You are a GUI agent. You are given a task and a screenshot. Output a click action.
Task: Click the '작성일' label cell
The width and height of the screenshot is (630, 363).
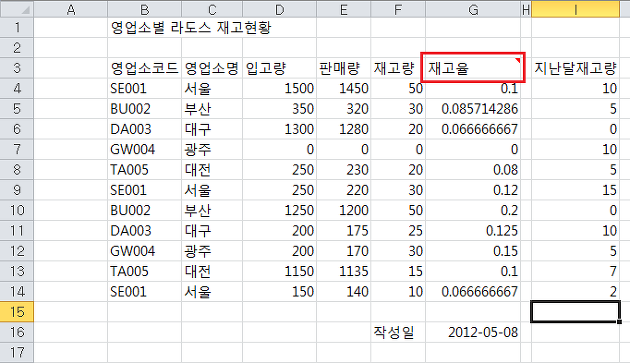[398, 332]
